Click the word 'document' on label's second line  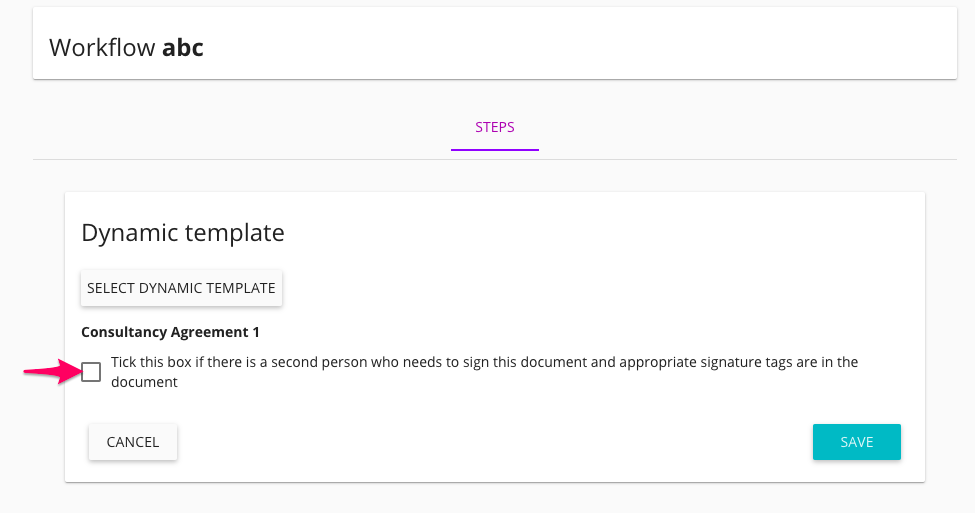(x=144, y=382)
